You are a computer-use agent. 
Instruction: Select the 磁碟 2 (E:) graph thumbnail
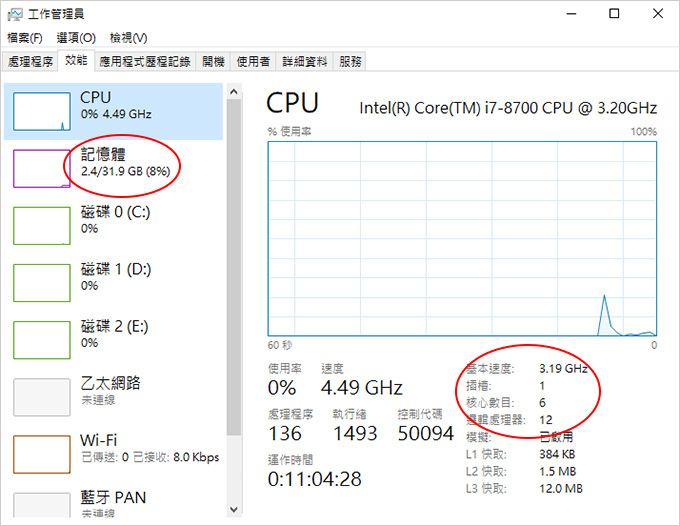click(x=42, y=340)
